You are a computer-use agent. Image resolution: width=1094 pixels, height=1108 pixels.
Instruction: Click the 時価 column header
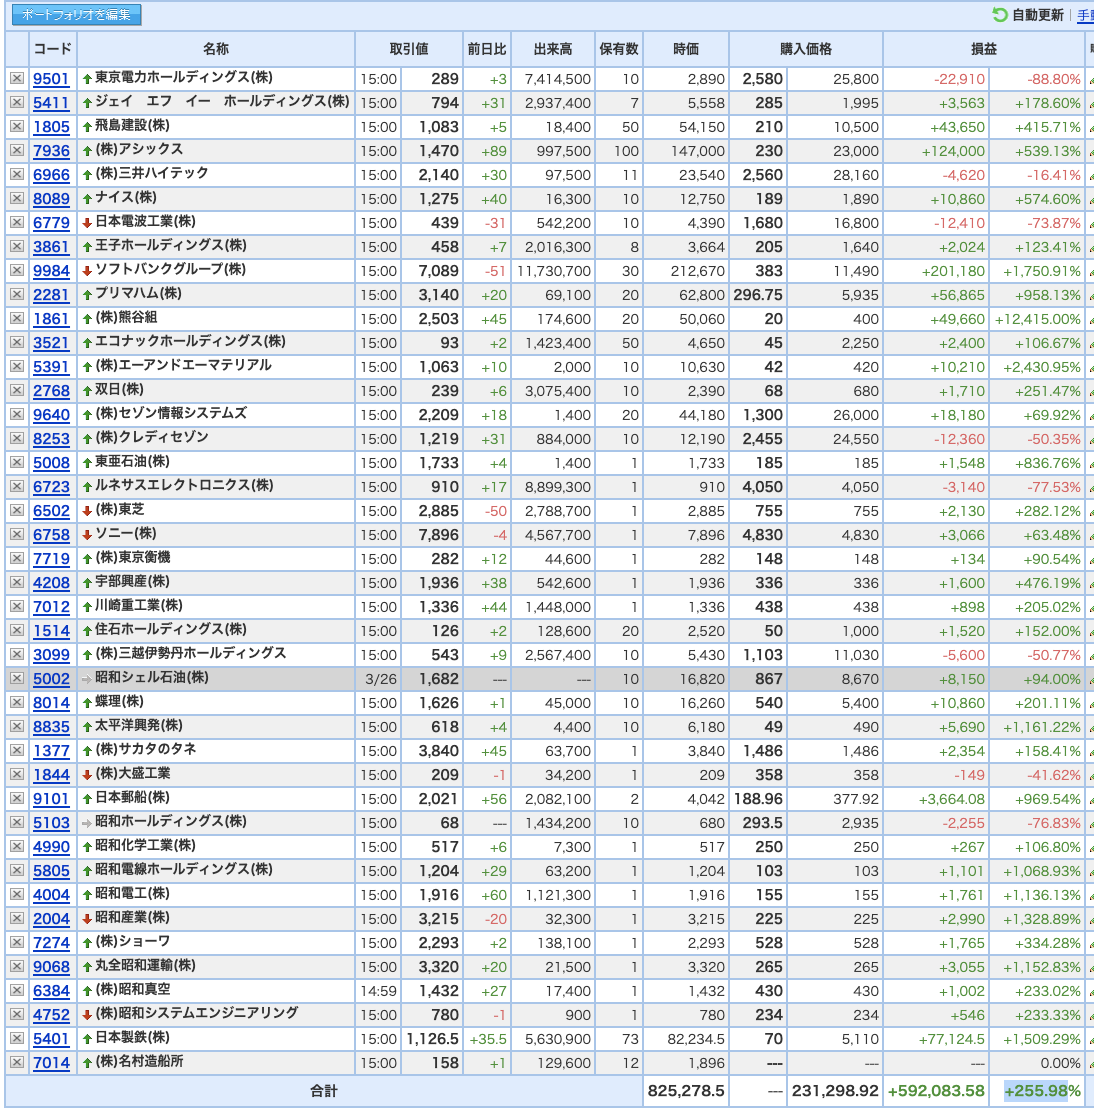click(x=686, y=49)
